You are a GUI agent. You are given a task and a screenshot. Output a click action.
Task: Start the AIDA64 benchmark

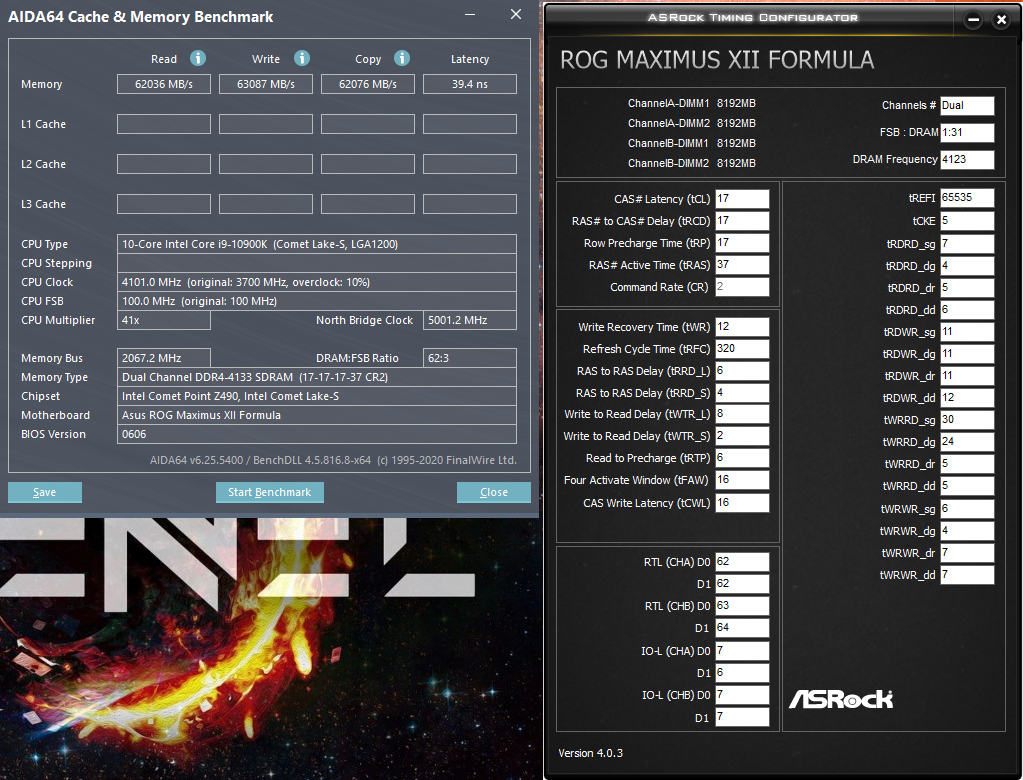(x=269, y=492)
